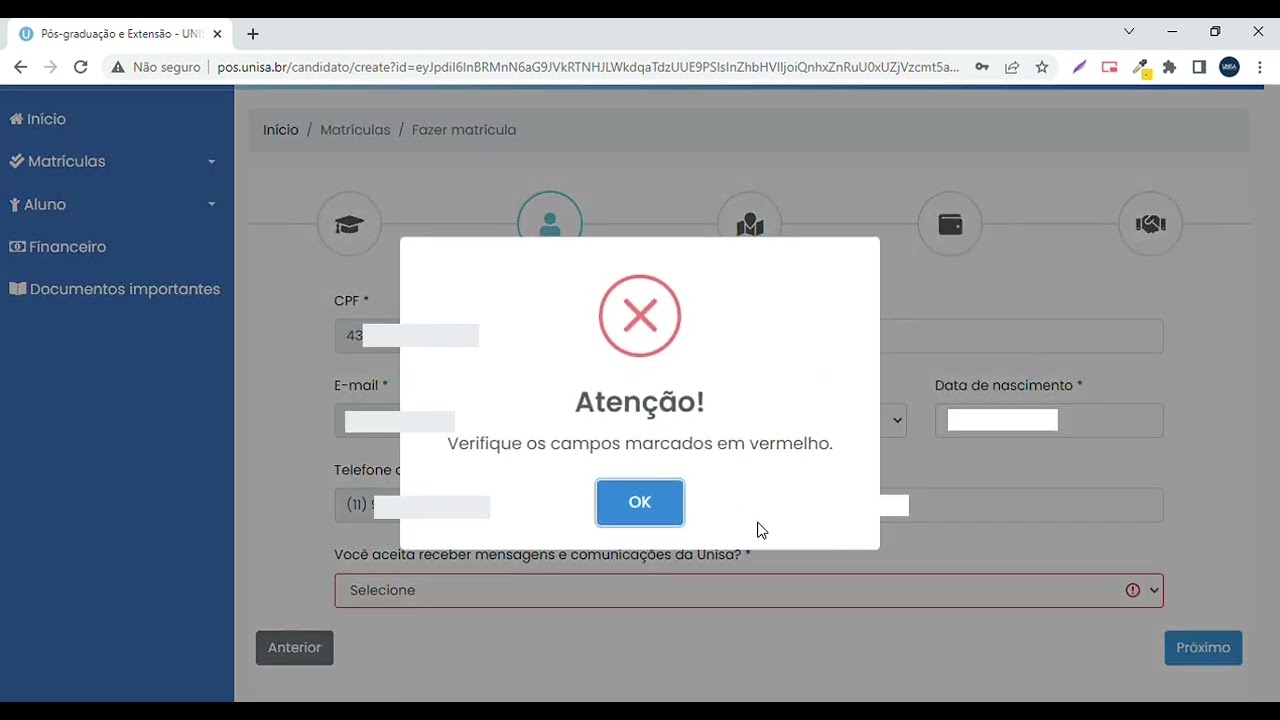Click the red screen-capture extension icon
This screenshot has height=720, width=1280.
pyautogui.click(x=1109, y=67)
